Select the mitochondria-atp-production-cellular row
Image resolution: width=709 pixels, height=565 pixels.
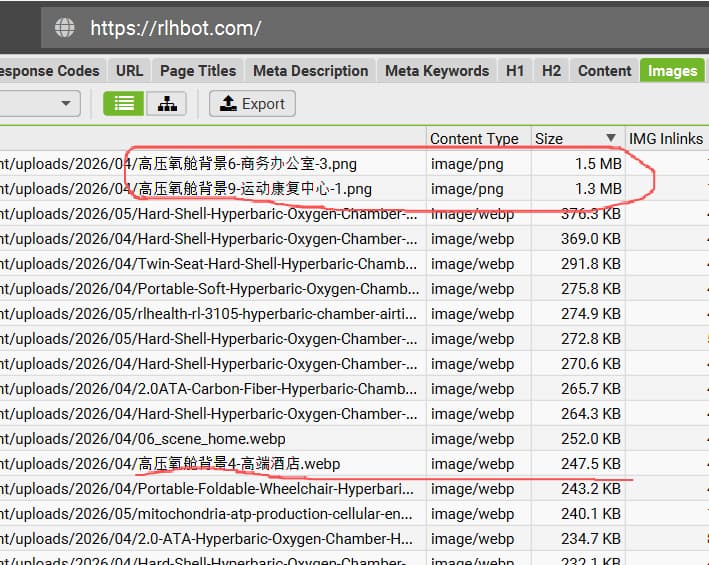coord(354,513)
